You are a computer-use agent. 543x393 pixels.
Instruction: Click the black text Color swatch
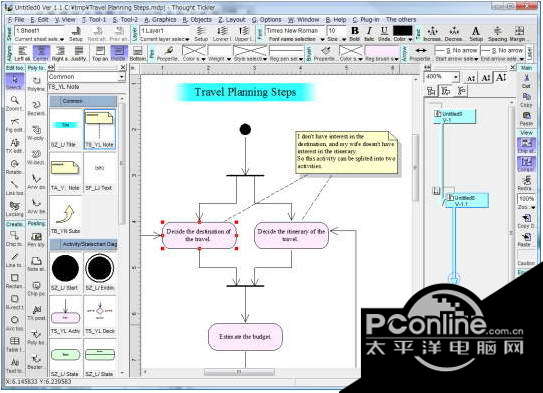coord(402,31)
